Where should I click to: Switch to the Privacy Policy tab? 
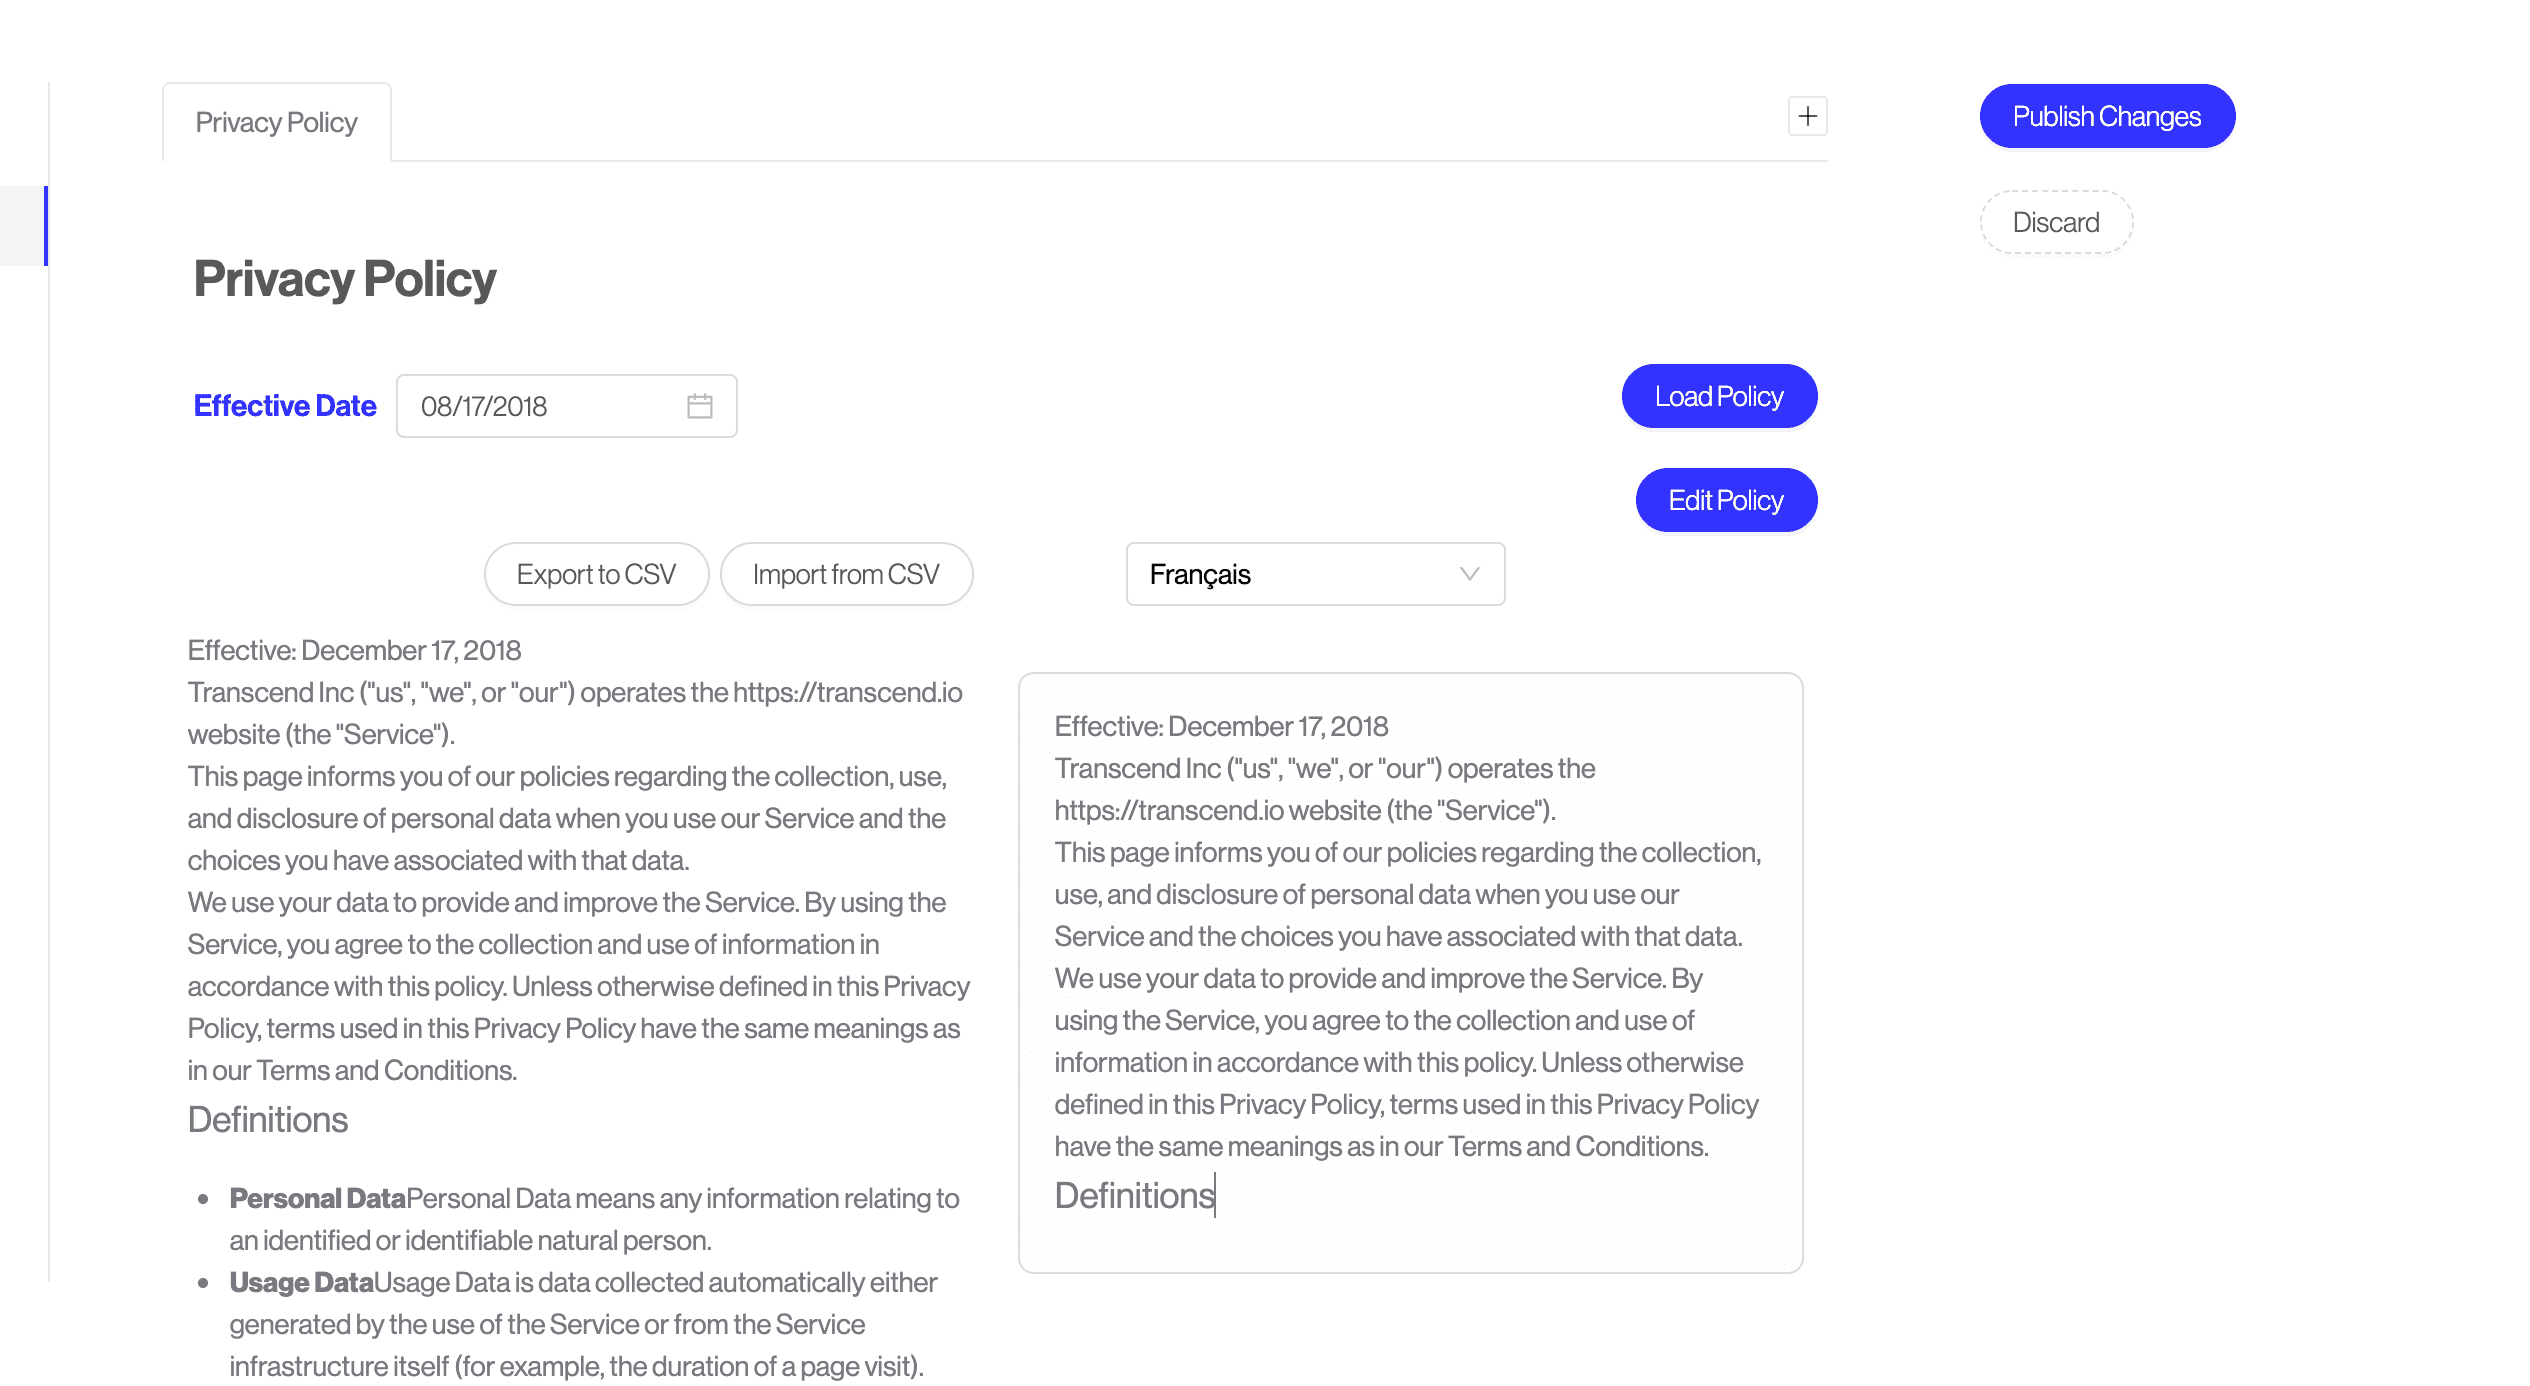[276, 122]
